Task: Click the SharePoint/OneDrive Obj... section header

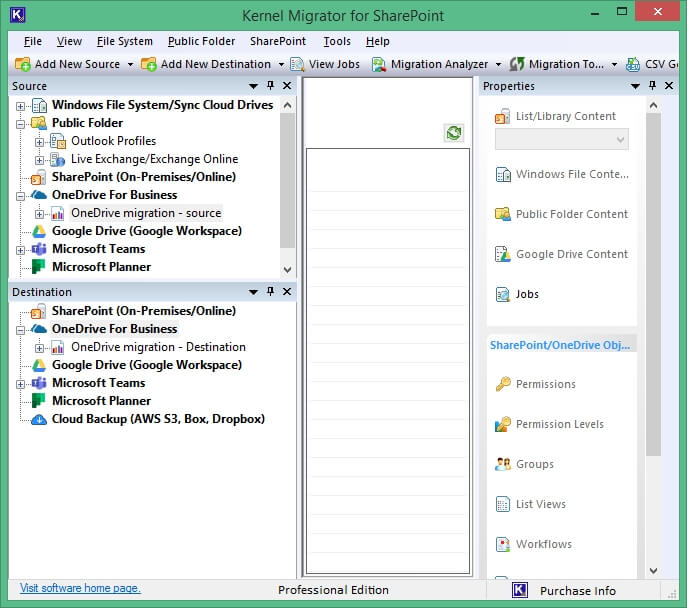Action: 560,345
